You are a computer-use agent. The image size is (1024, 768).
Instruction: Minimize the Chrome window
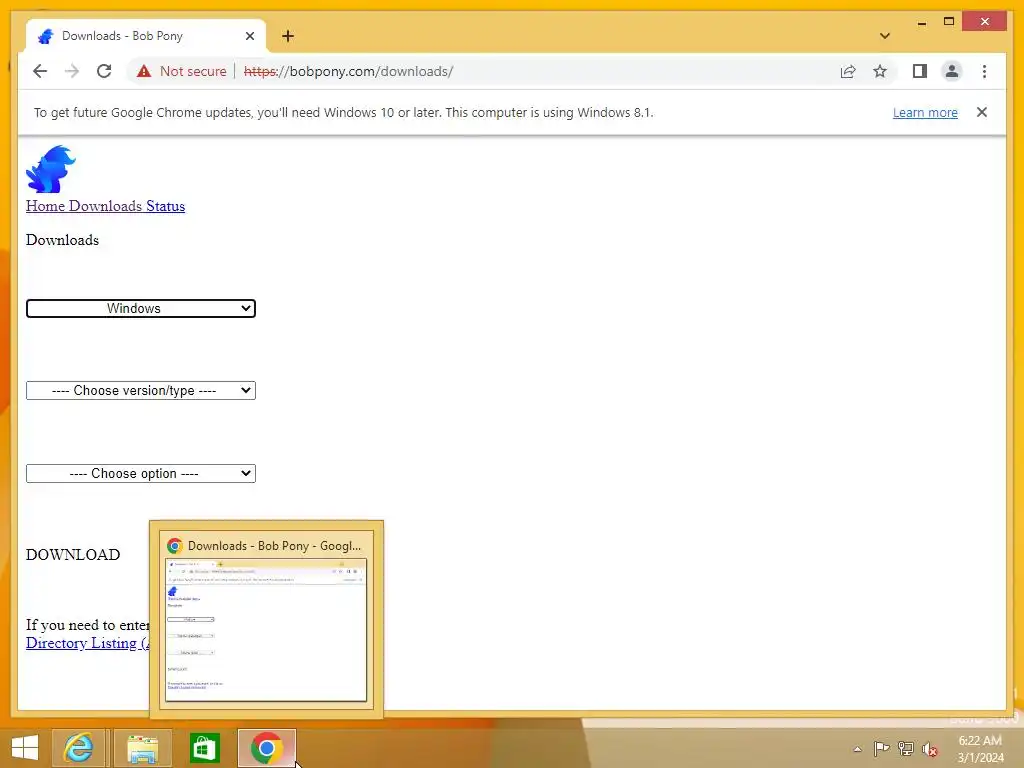click(921, 22)
